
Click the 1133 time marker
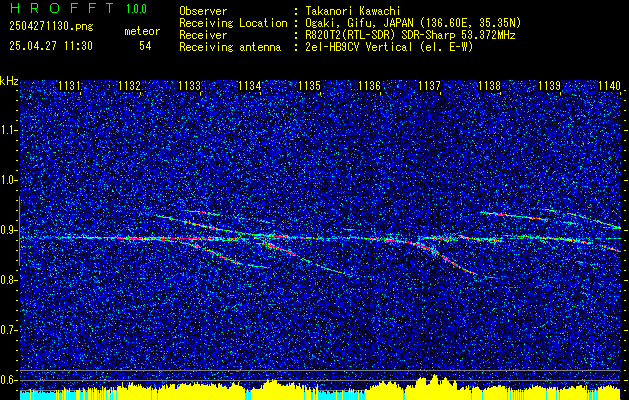pyautogui.click(x=189, y=86)
